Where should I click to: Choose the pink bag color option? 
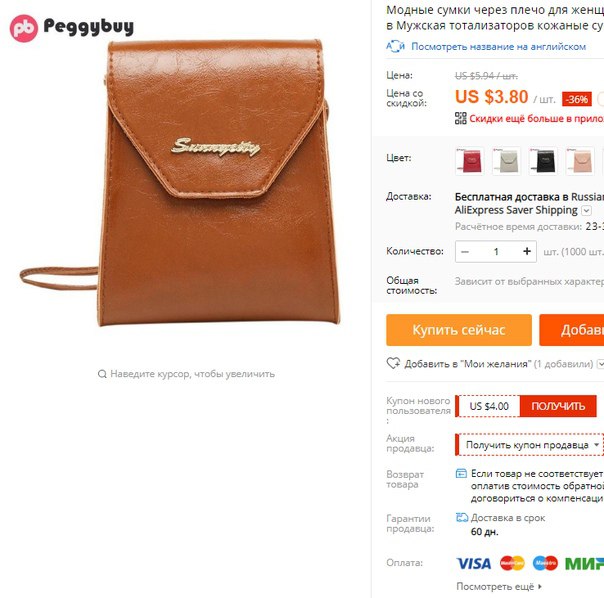(580, 161)
